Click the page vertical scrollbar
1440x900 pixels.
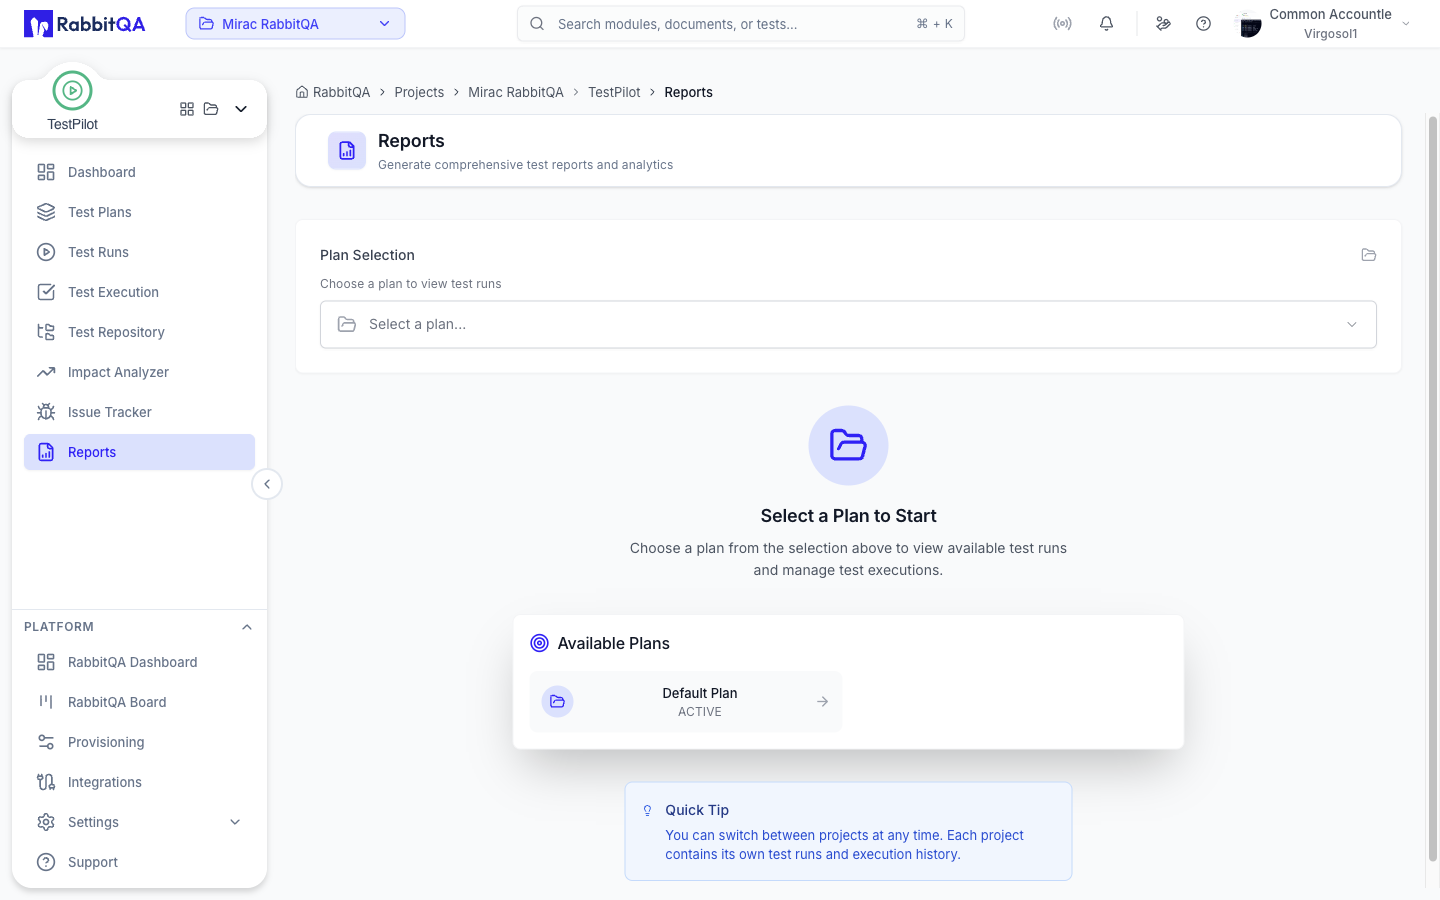click(1432, 488)
